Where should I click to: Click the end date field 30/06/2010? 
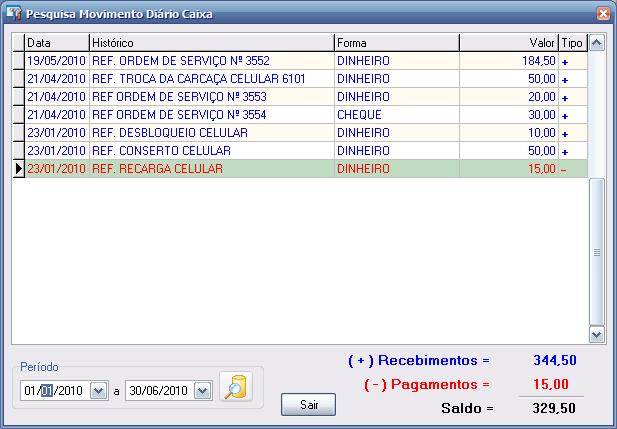click(x=158, y=391)
